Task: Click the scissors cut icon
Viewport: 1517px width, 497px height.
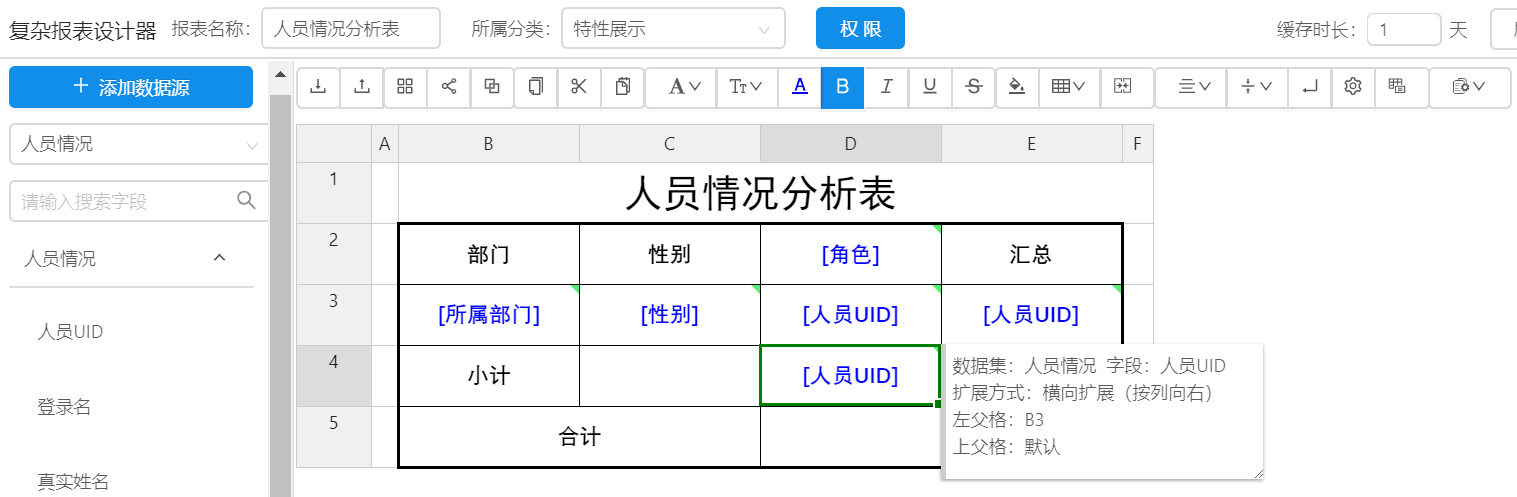Action: pyautogui.click(x=579, y=87)
